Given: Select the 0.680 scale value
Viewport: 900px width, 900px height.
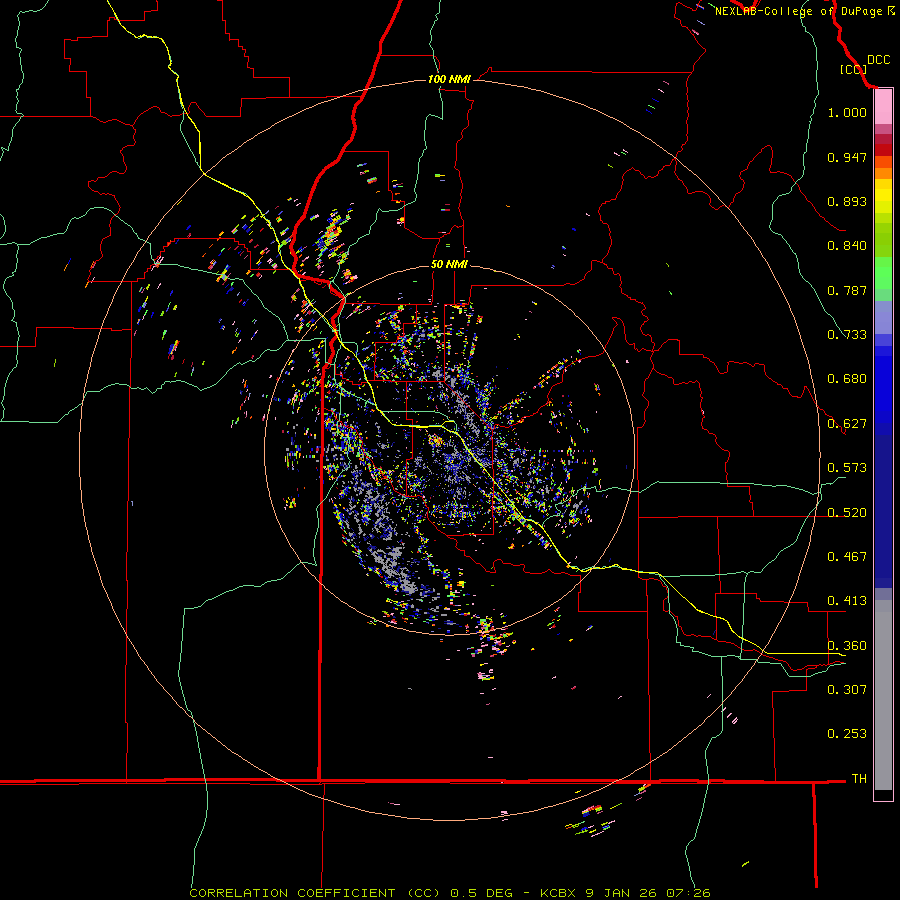Looking at the screenshot, I should [x=847, y=379].
